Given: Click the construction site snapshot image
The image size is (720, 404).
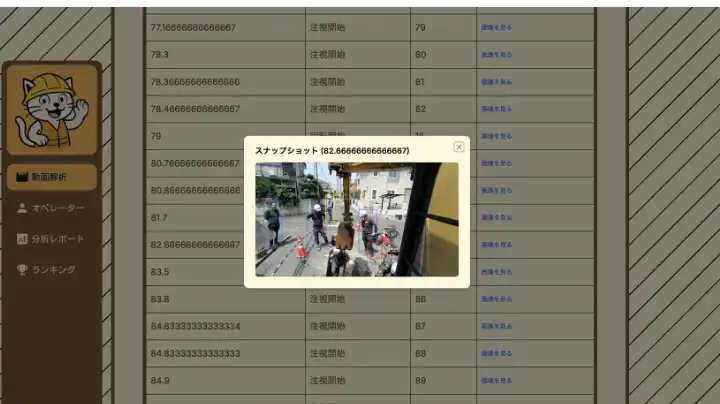Looking at the screenshot, I should (x=356, y=219).
